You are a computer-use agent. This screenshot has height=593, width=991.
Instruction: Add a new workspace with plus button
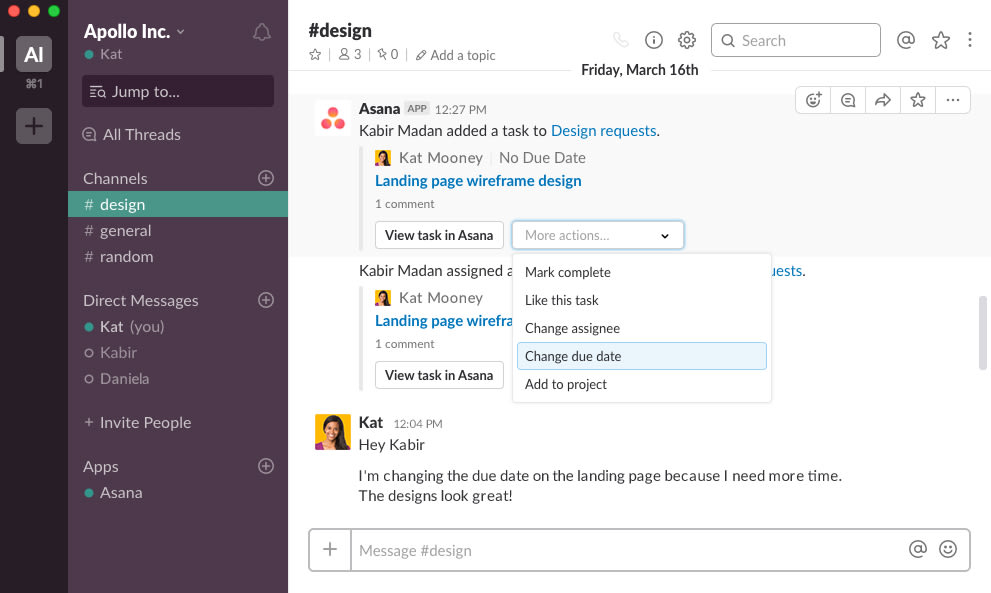tap(34, 126)
